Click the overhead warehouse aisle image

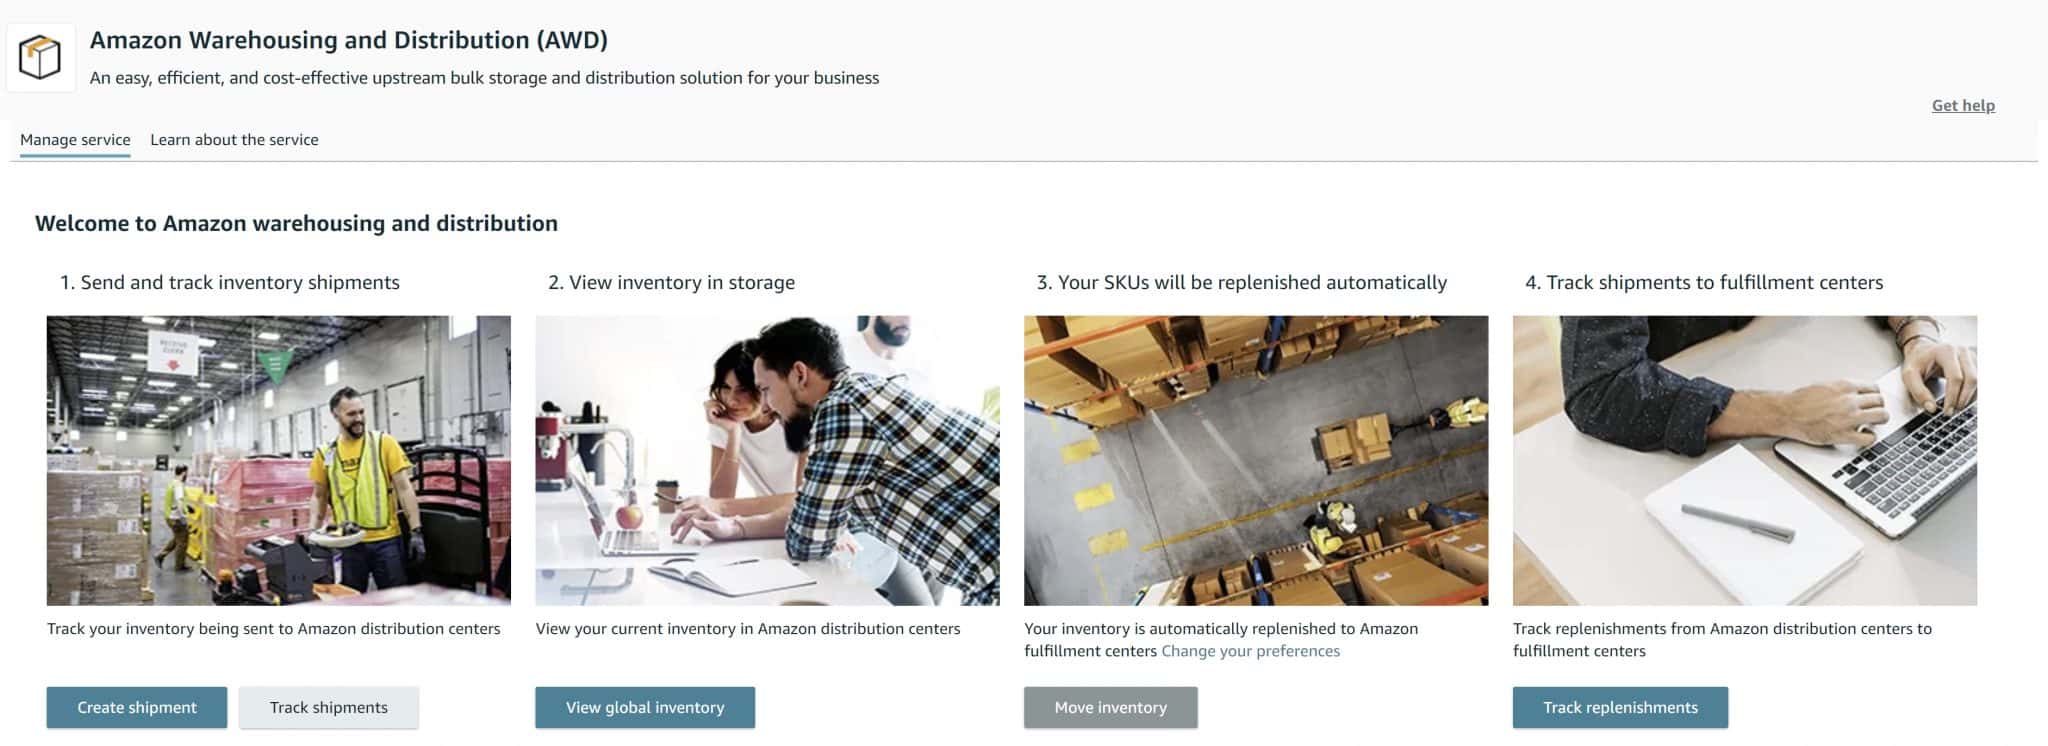click(x=1256, y=460)
